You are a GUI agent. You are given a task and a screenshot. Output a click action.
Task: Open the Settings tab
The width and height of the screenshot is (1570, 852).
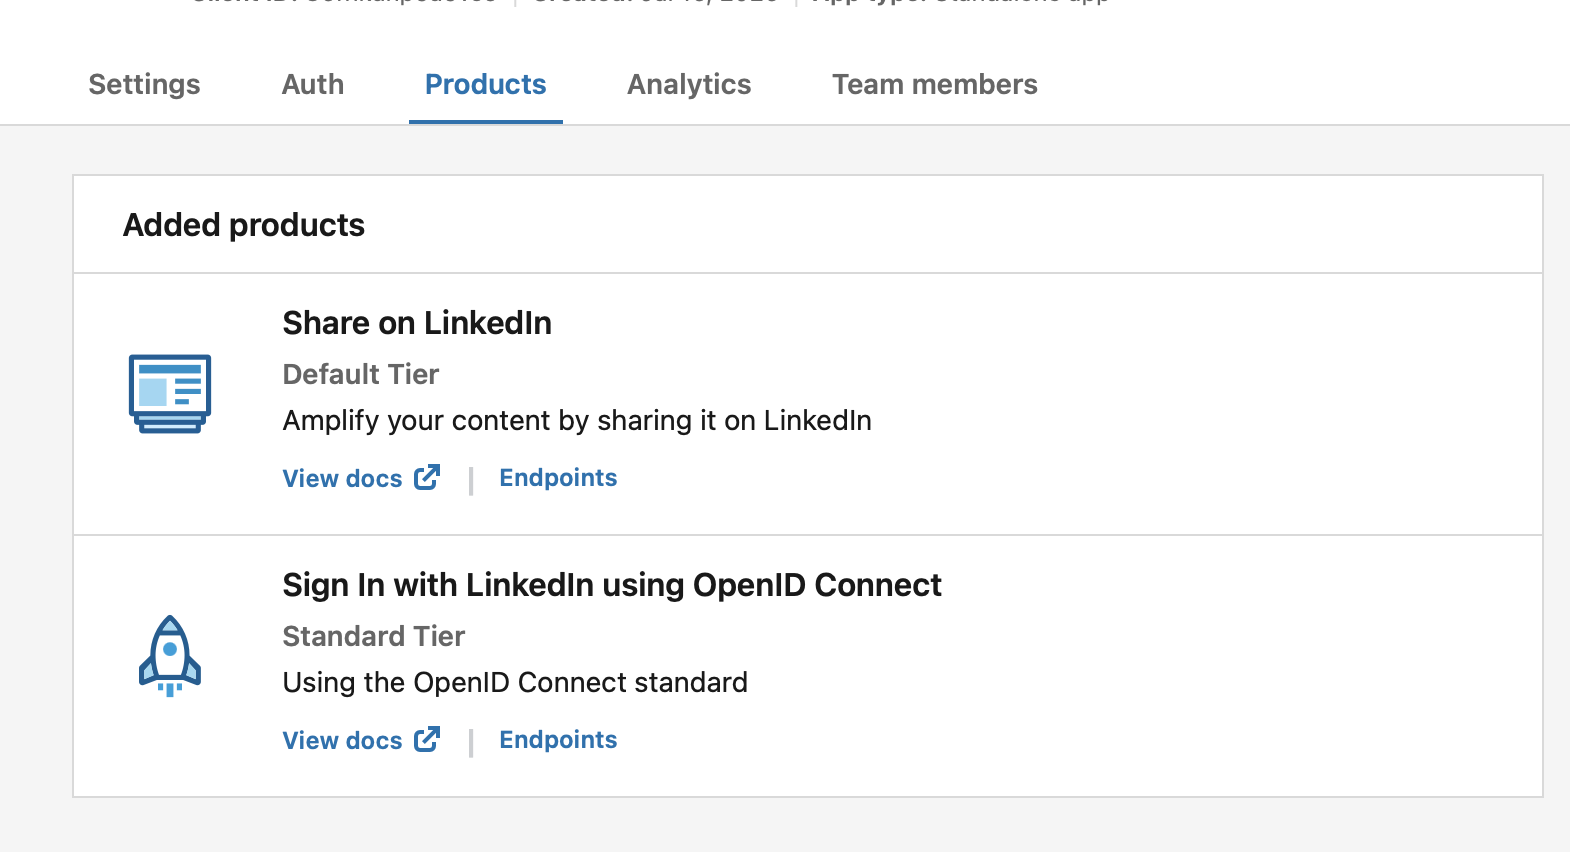tap(144, 85)
